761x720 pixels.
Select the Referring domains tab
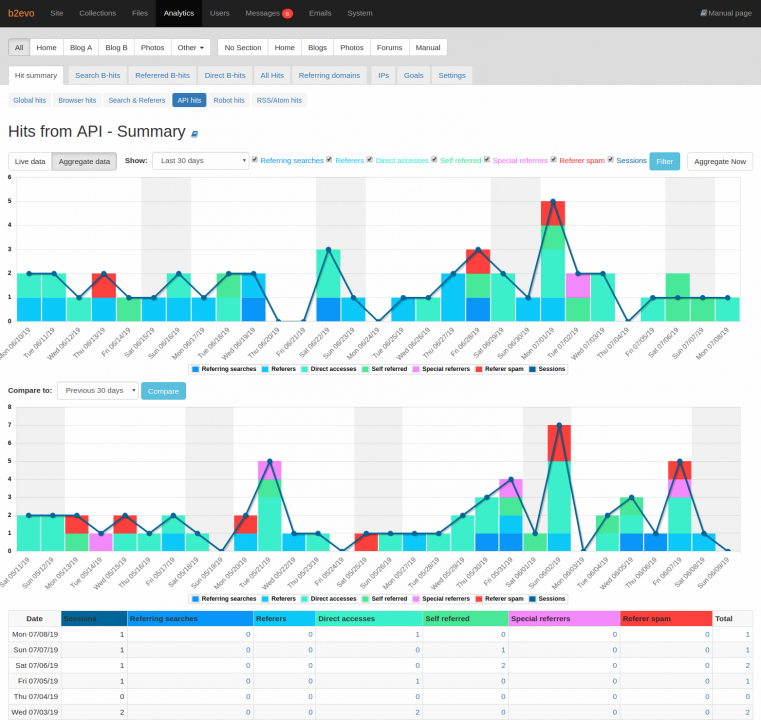click(329, 75)
